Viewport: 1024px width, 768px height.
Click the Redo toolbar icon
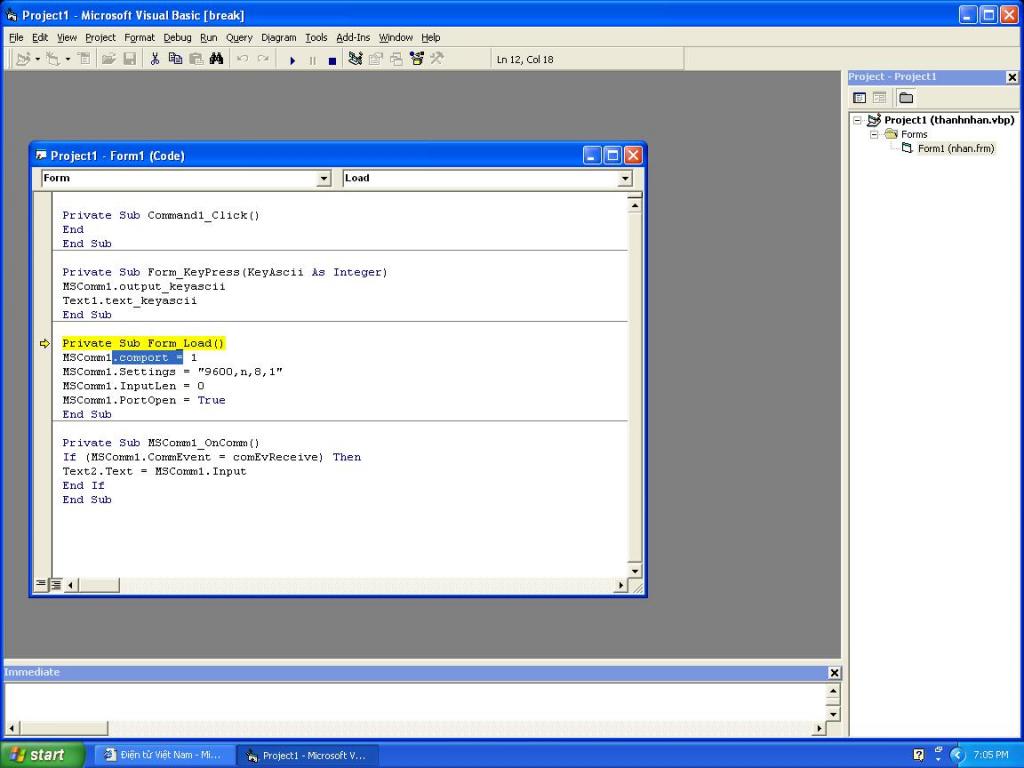point(263,59)
